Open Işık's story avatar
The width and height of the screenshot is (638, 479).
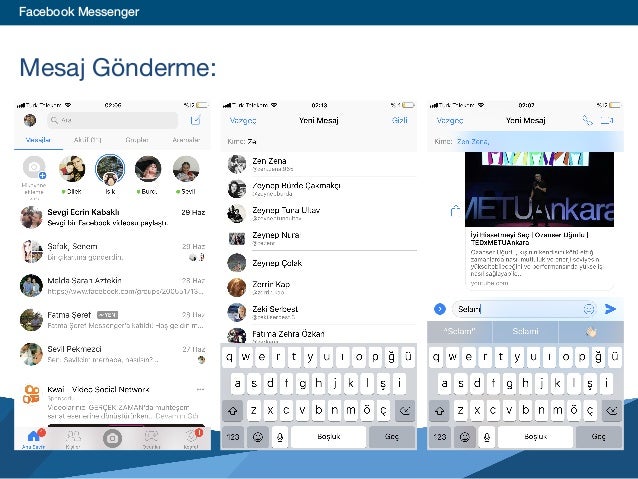point(110,169)
